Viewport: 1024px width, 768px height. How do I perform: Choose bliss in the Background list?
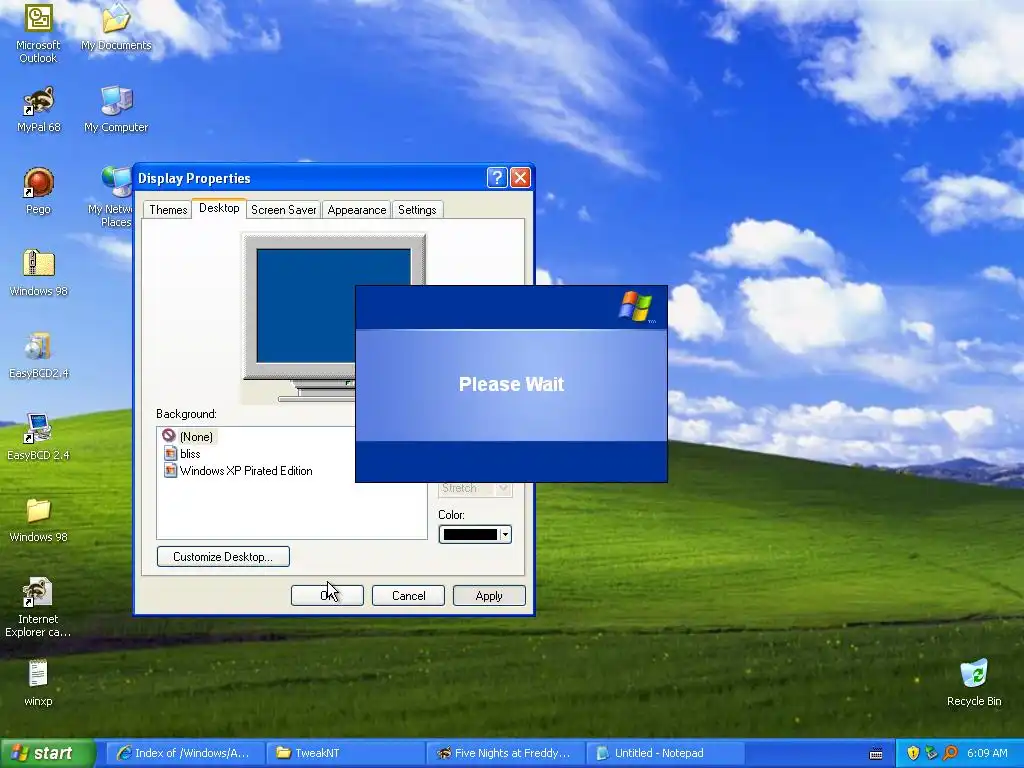tap(182, 454)
